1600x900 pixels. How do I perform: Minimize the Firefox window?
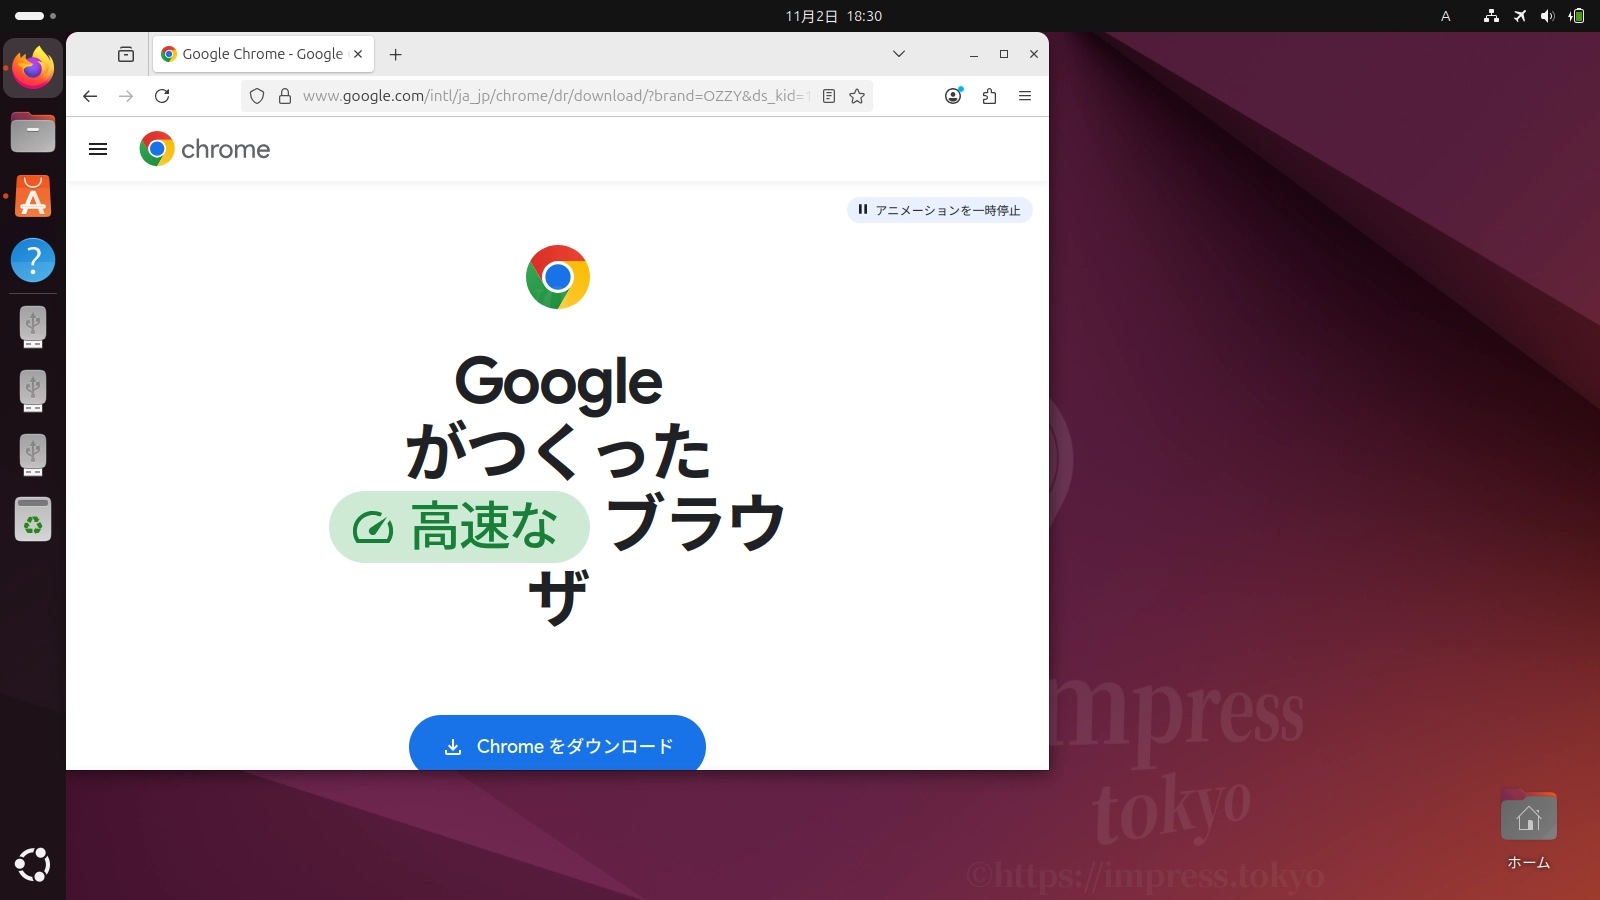click(973, 54)
